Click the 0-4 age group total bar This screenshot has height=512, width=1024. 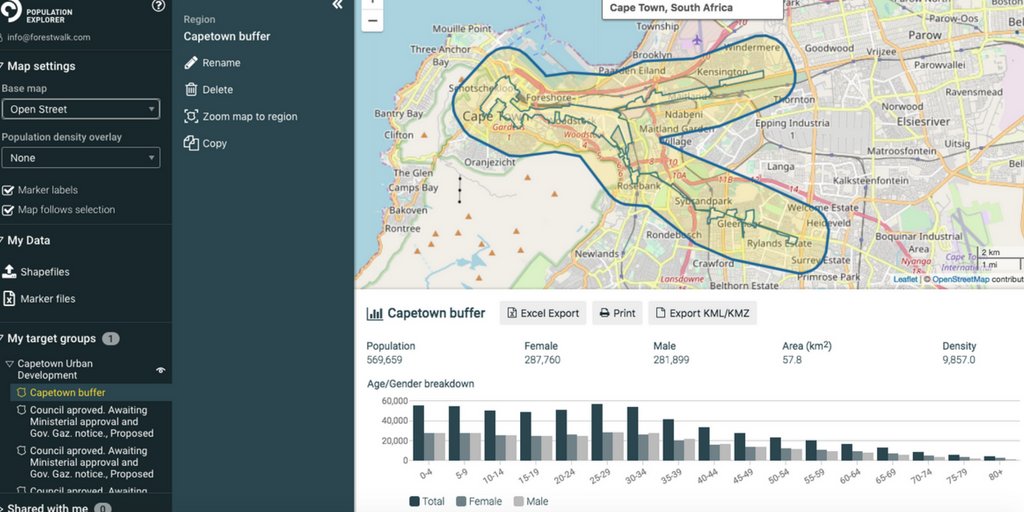click(419, 432)
